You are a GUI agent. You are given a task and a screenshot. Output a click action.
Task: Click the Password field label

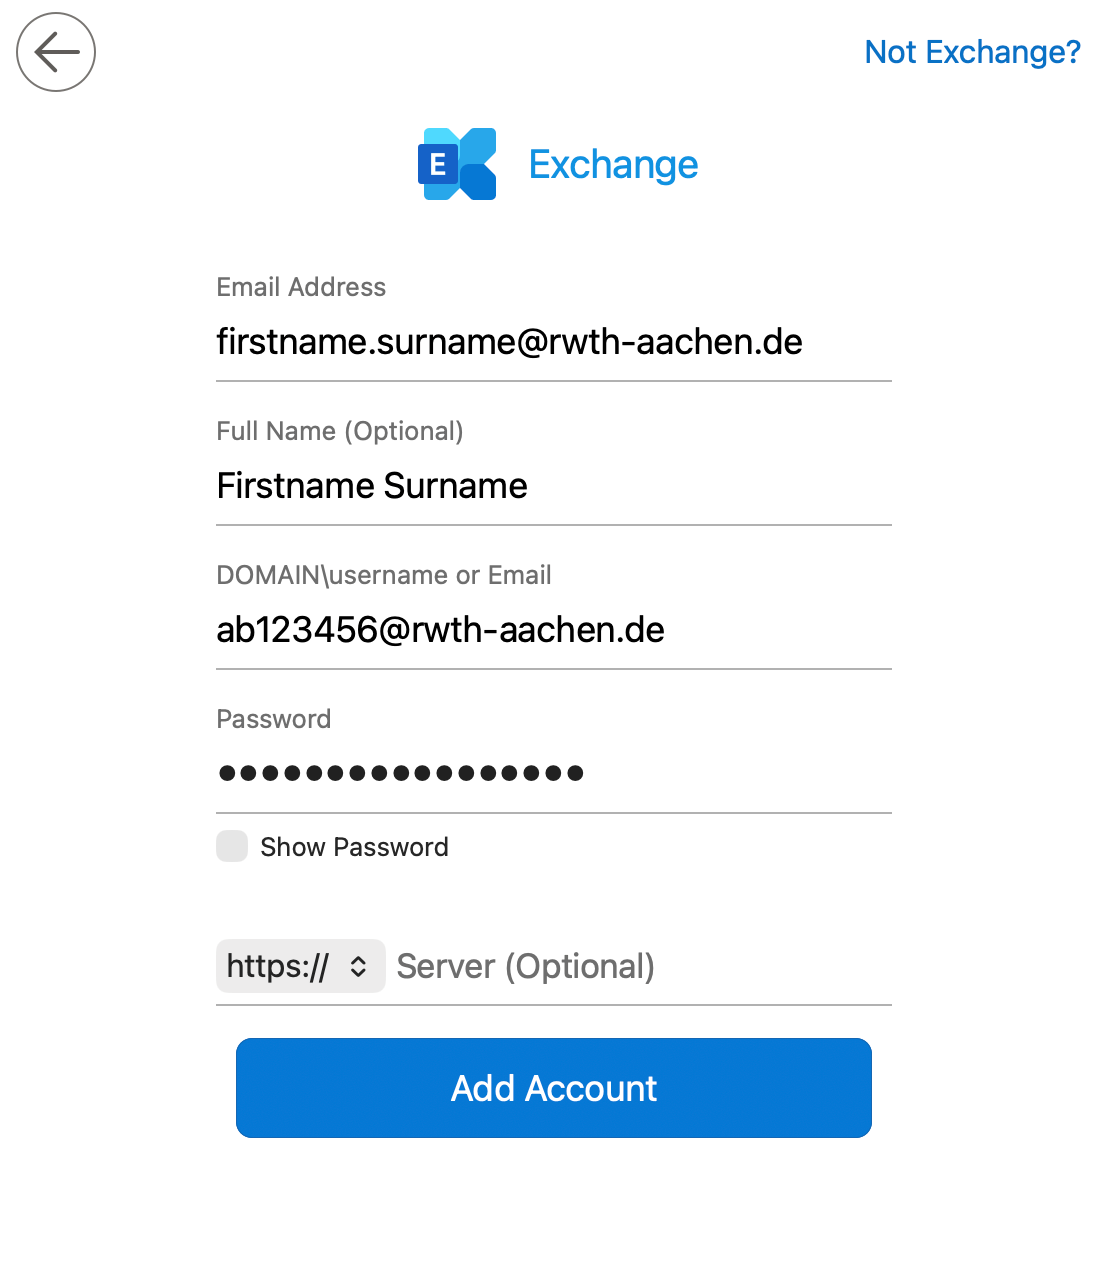pos(274,719)
